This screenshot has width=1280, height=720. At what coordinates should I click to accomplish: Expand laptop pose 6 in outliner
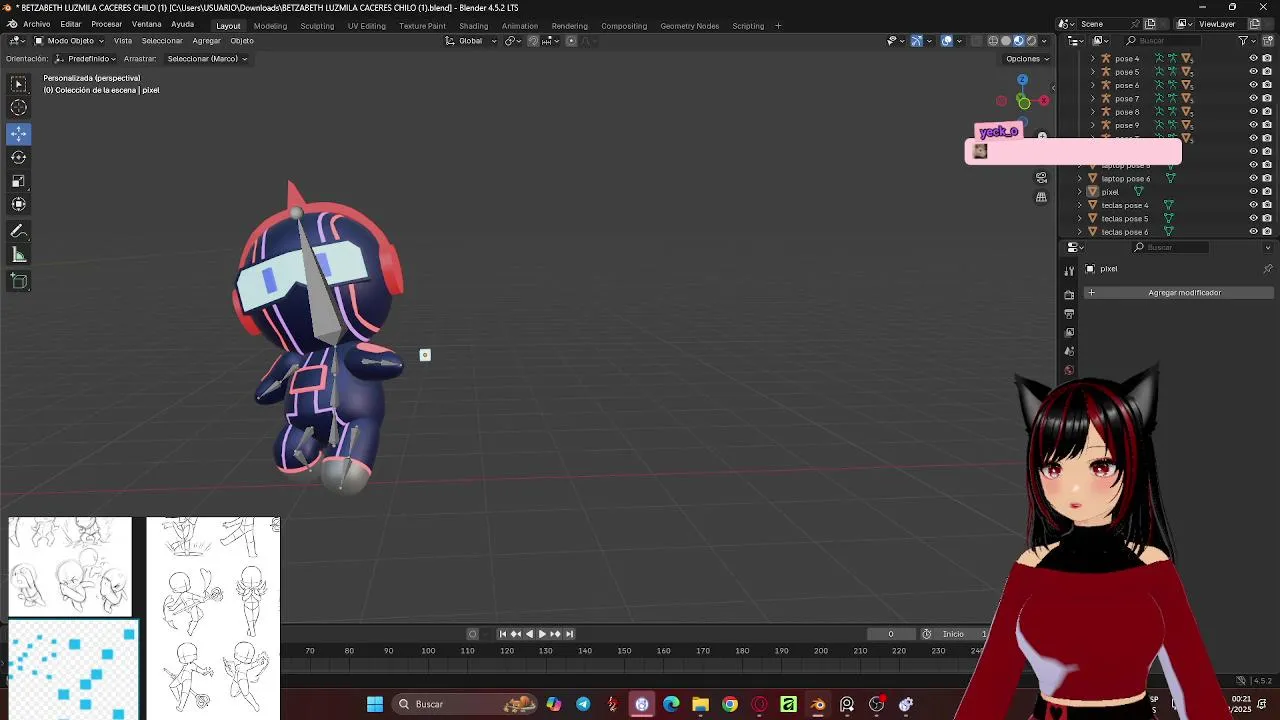pos(1080,179)
